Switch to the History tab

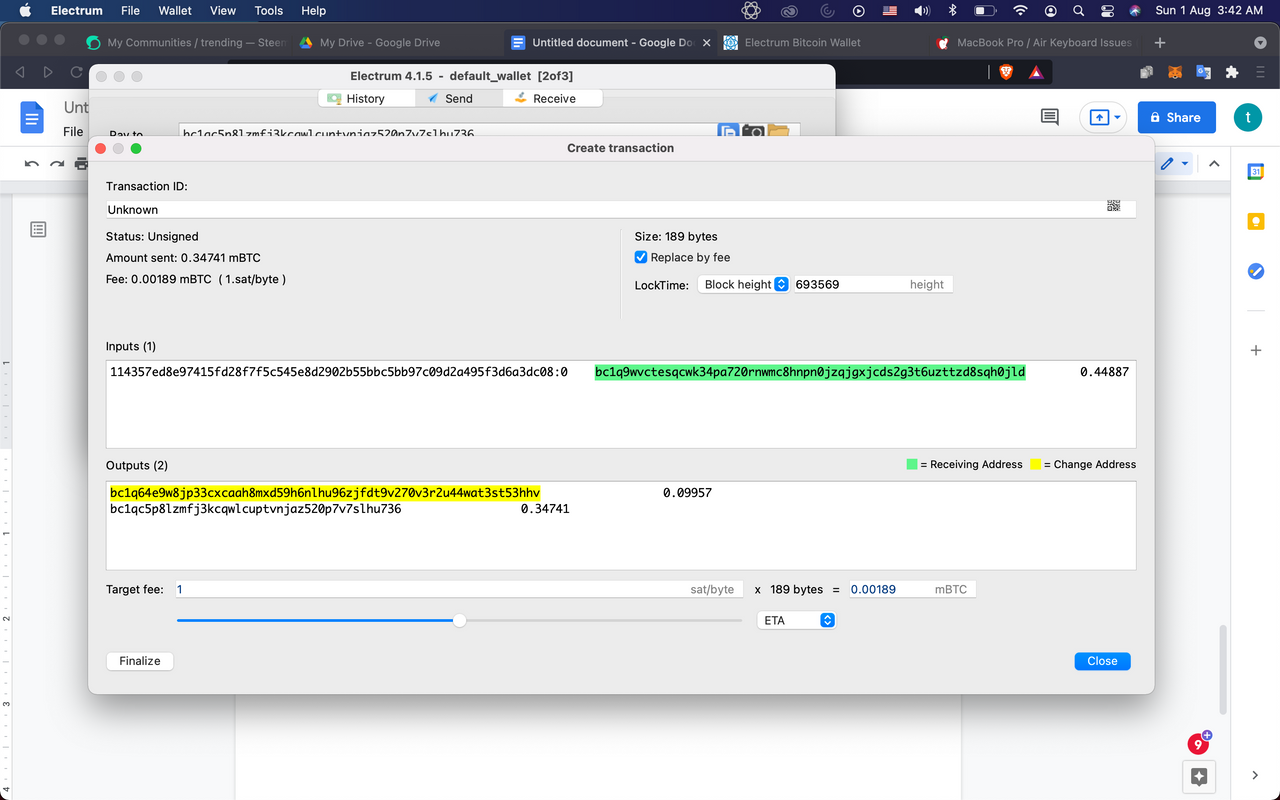click(x=366, y=98)
